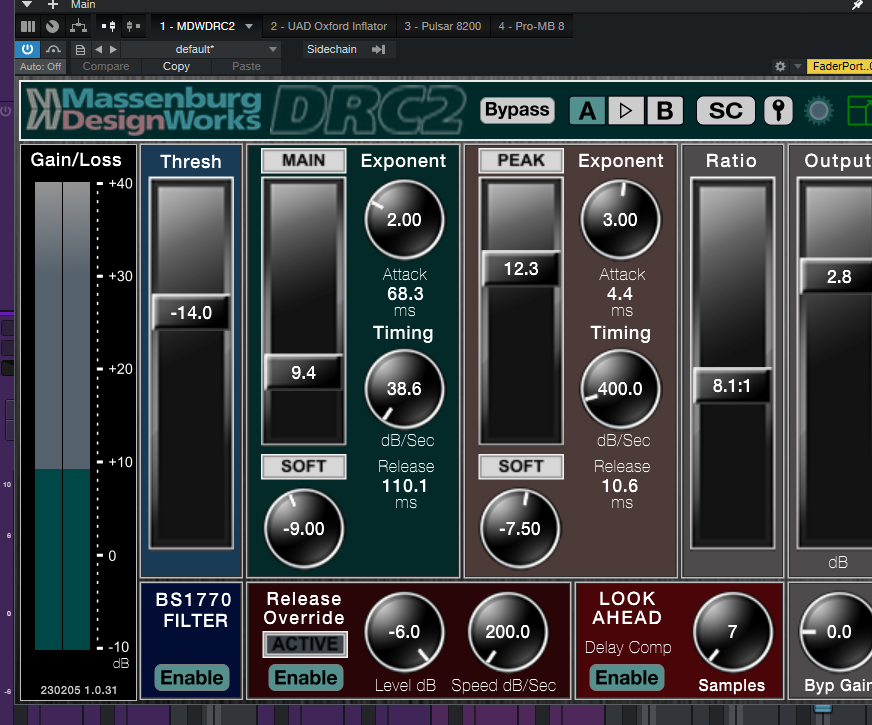Click the Look Ahead Samples knob showing 7
Viewport: 872px width, 725px height.
[732, 632]
